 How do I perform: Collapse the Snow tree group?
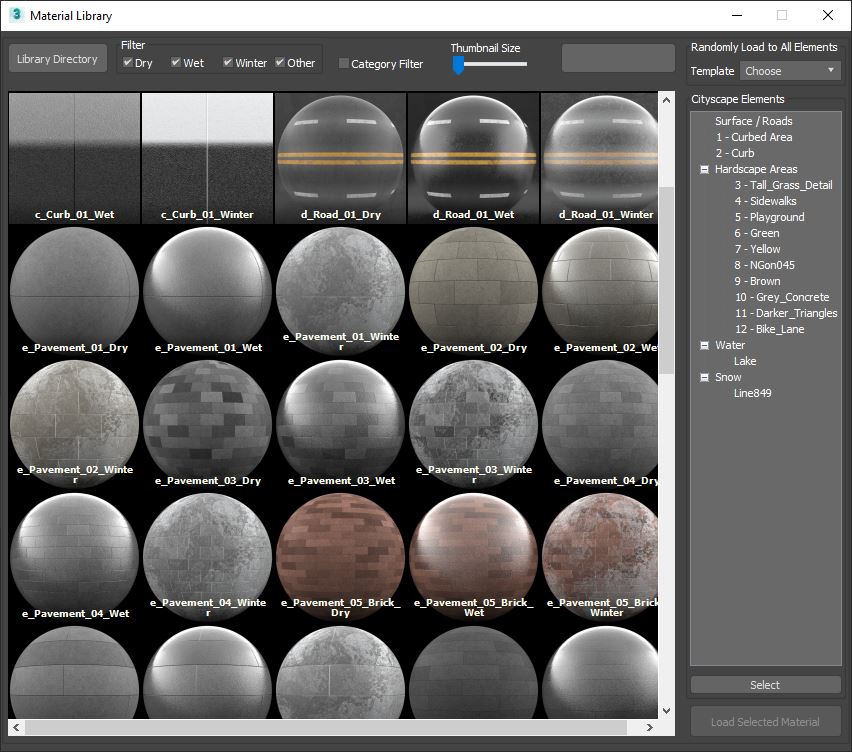(x=704, y=377)
